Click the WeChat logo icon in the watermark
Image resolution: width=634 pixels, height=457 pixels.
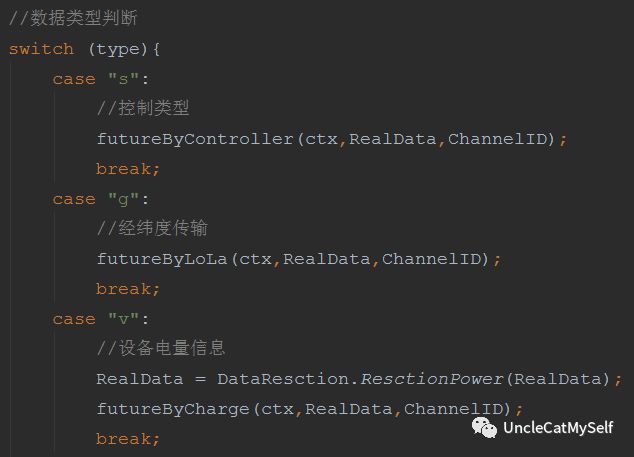[484, 428]
